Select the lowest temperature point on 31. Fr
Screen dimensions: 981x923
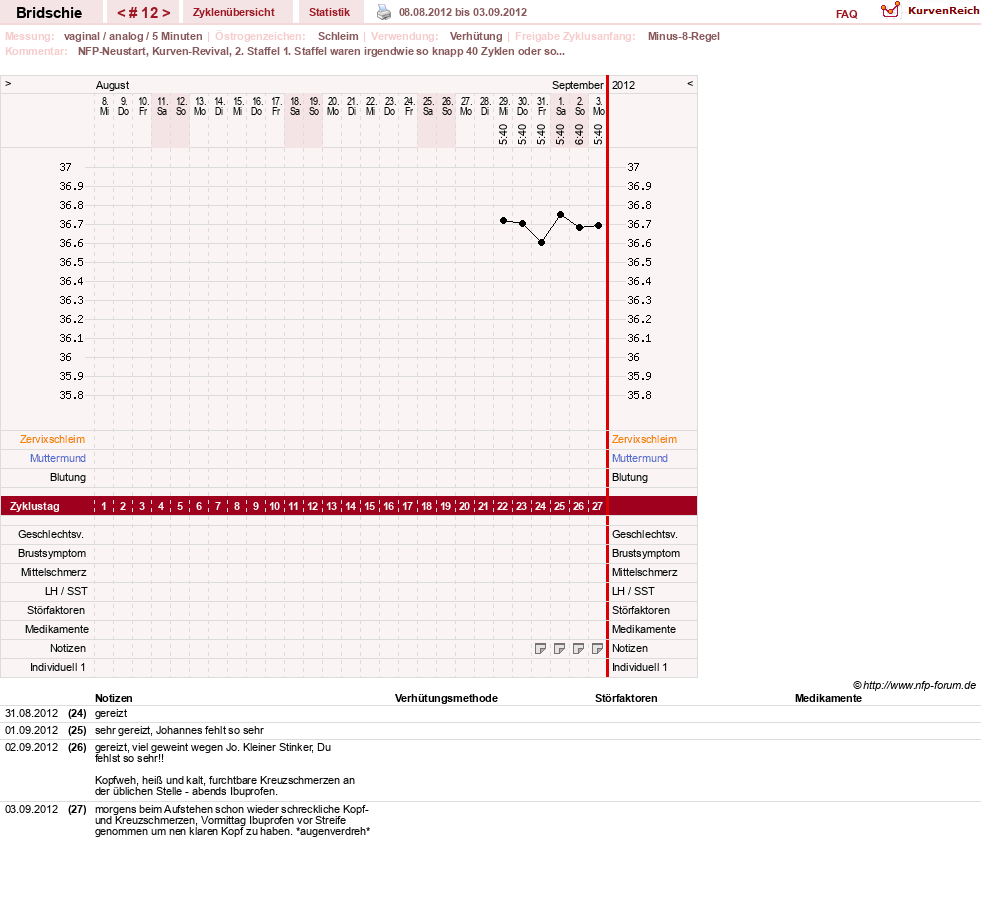[542, 243]
